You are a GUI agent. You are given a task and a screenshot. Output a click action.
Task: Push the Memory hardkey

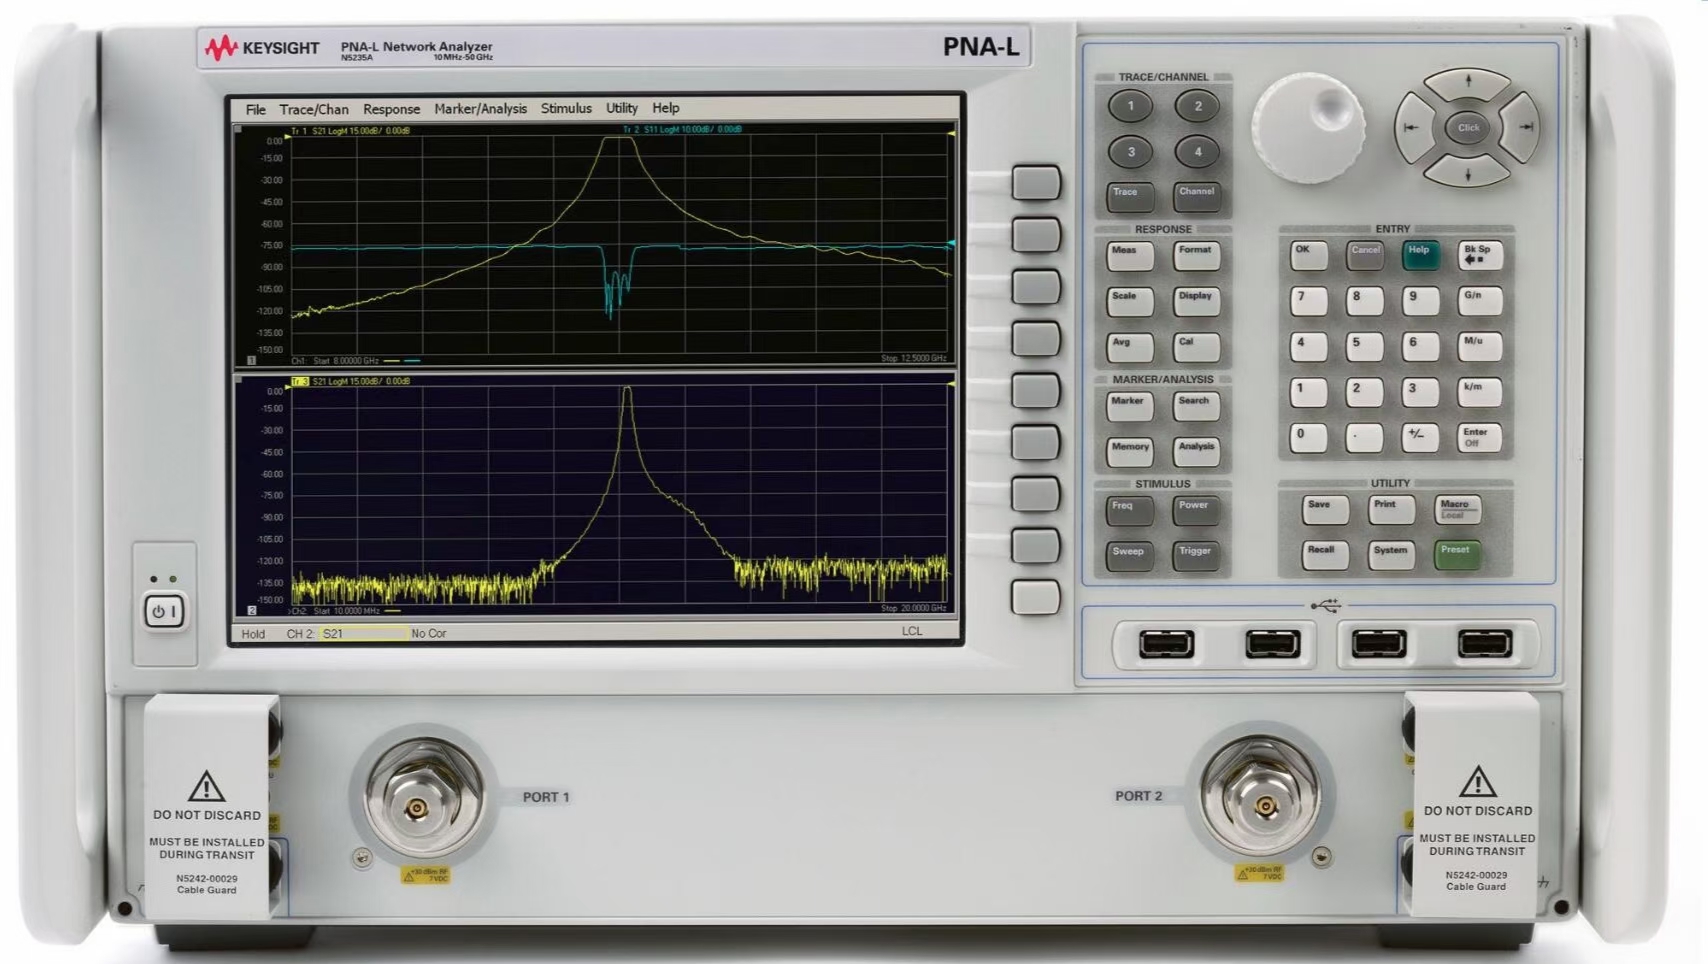(x=1129, y=452)
